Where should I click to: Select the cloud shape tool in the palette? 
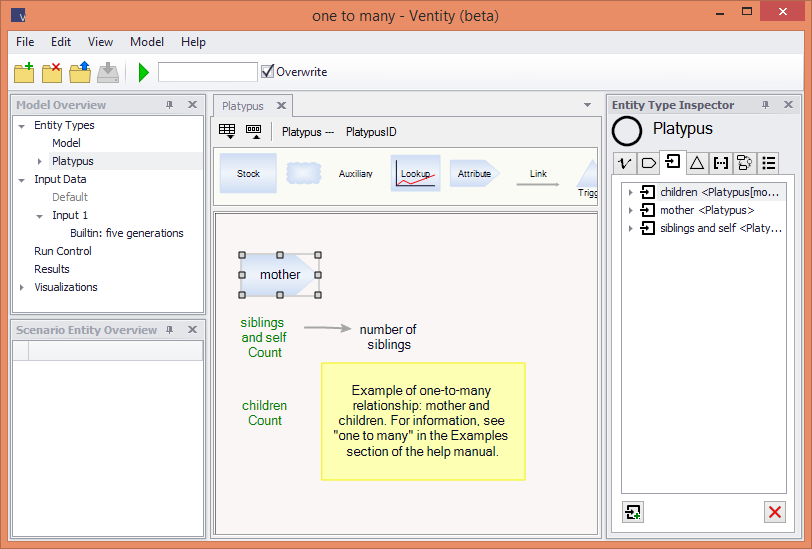[x=303, y=174]
